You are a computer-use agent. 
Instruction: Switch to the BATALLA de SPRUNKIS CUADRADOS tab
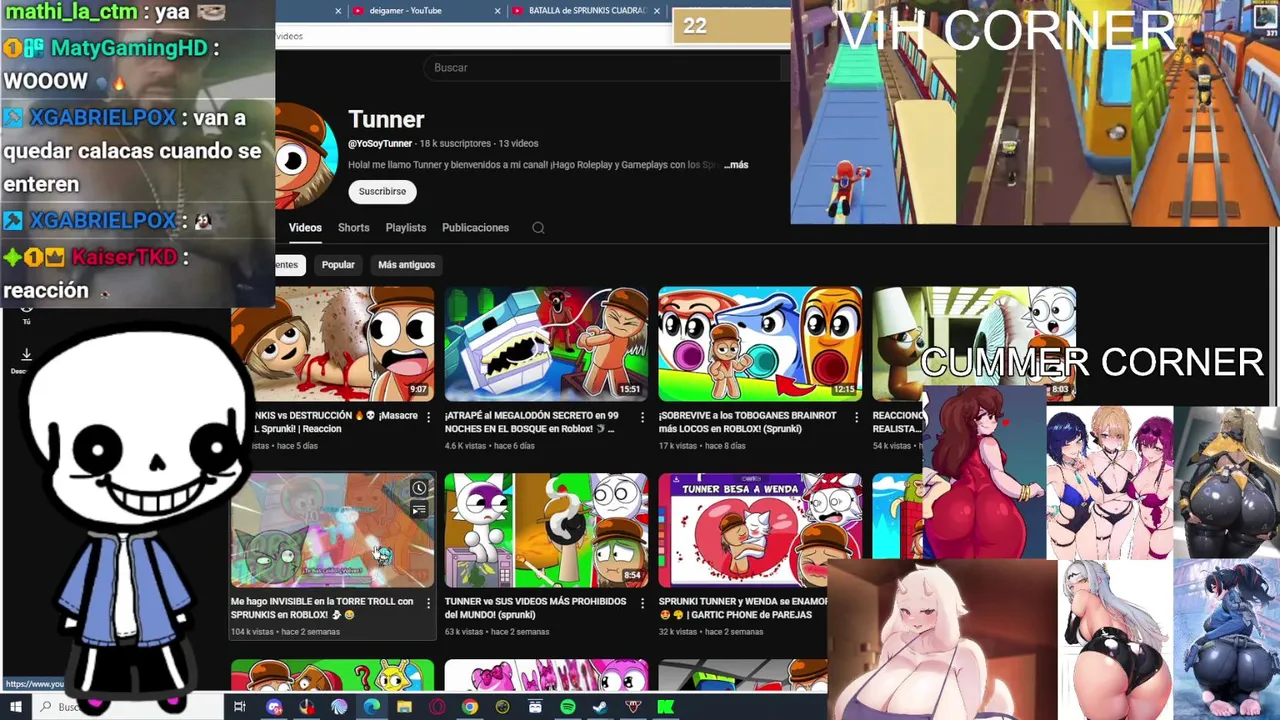coord(586,11)
